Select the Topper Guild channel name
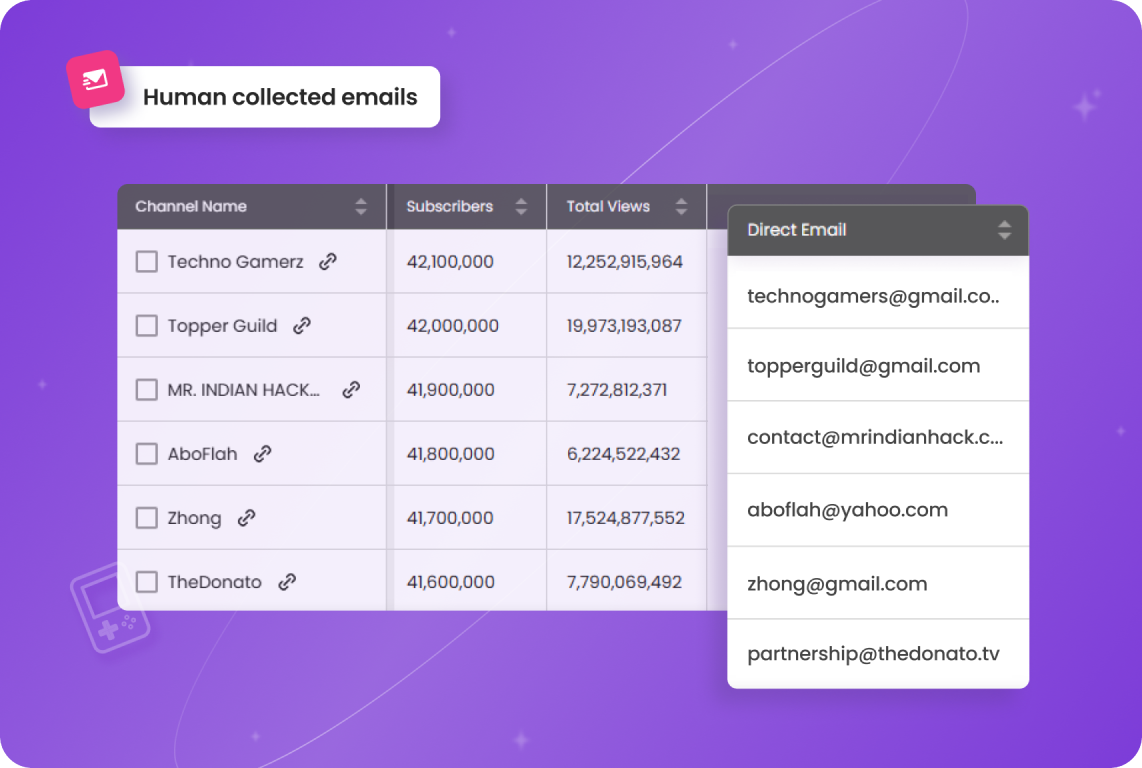Viewport: 1142px width, 768px height. [222, 326]
